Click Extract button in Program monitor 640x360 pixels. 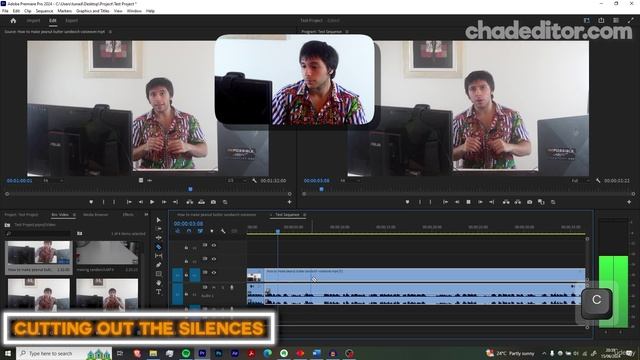[x=518, y=202]
